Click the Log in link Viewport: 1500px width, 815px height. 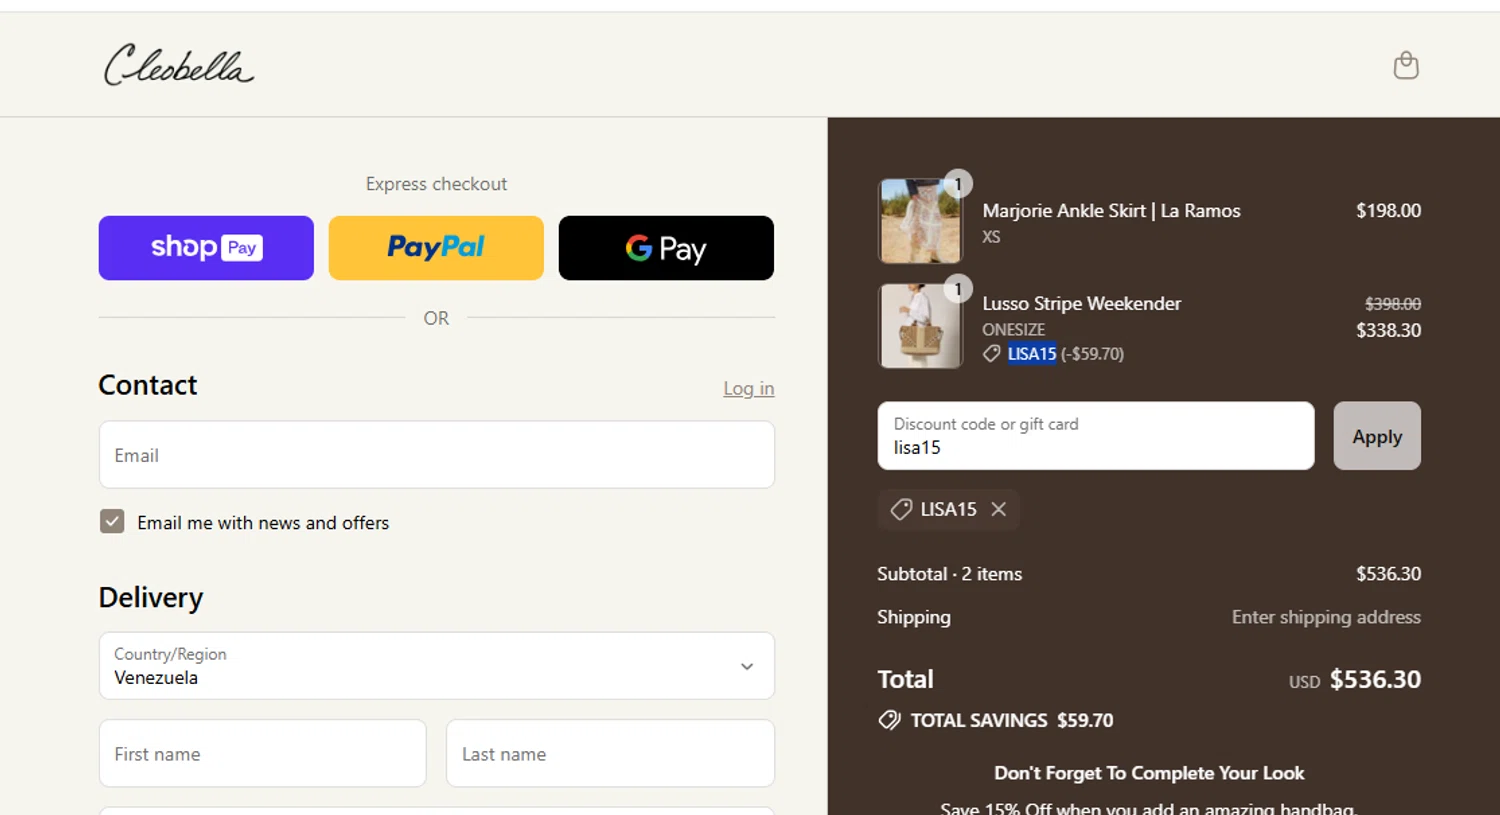pos(749,388)
